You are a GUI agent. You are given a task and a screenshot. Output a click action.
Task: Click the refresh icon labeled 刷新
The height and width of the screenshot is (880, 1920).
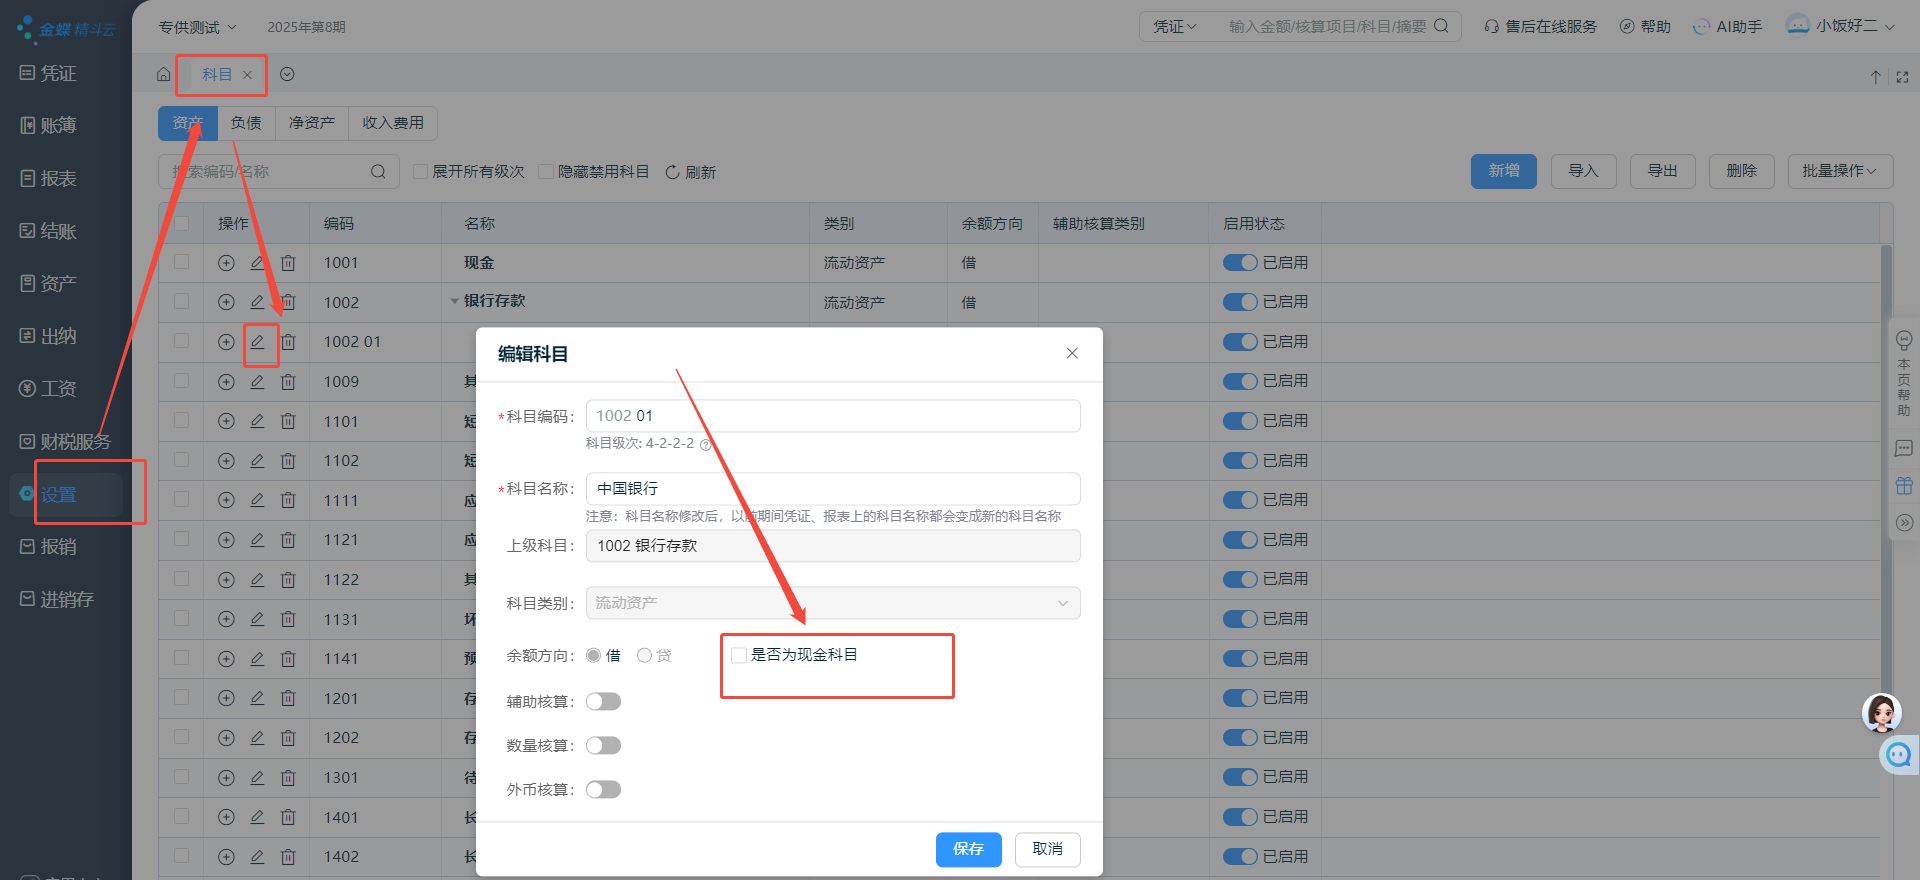pos(673,172)
